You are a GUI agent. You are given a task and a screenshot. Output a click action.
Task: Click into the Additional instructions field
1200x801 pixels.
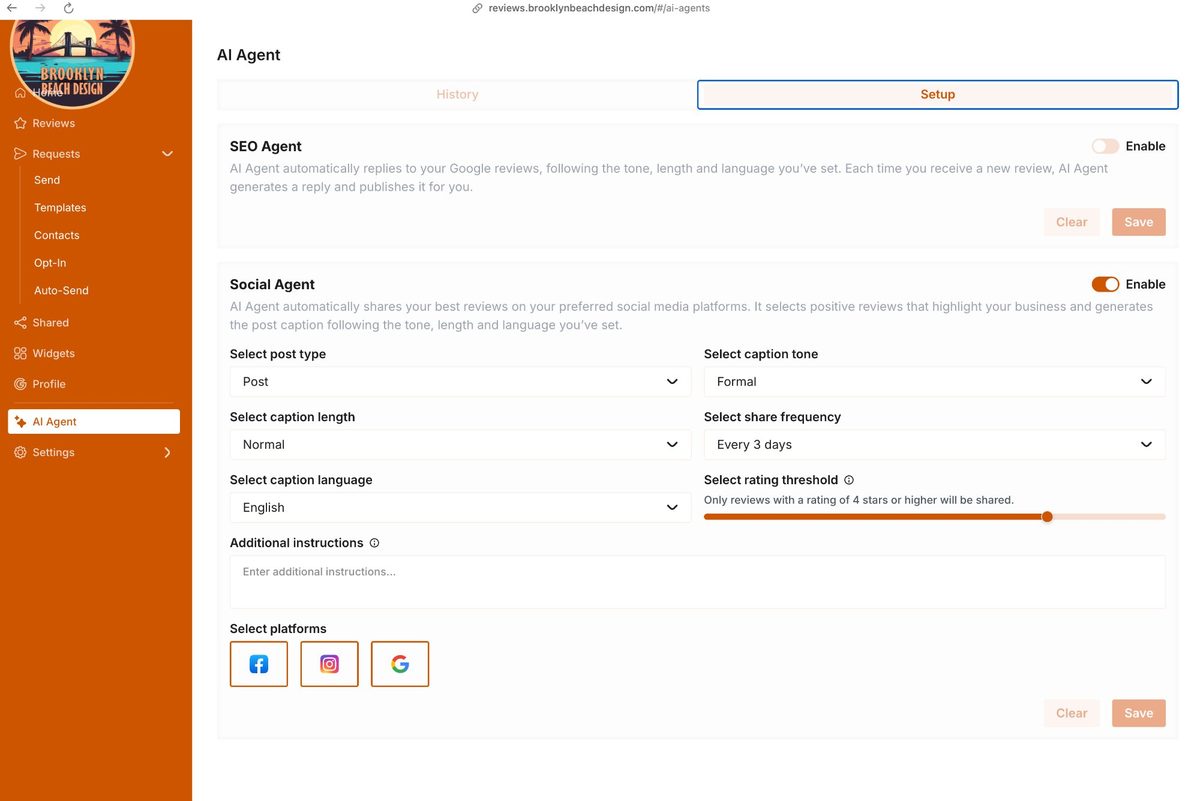click(698, 582)
